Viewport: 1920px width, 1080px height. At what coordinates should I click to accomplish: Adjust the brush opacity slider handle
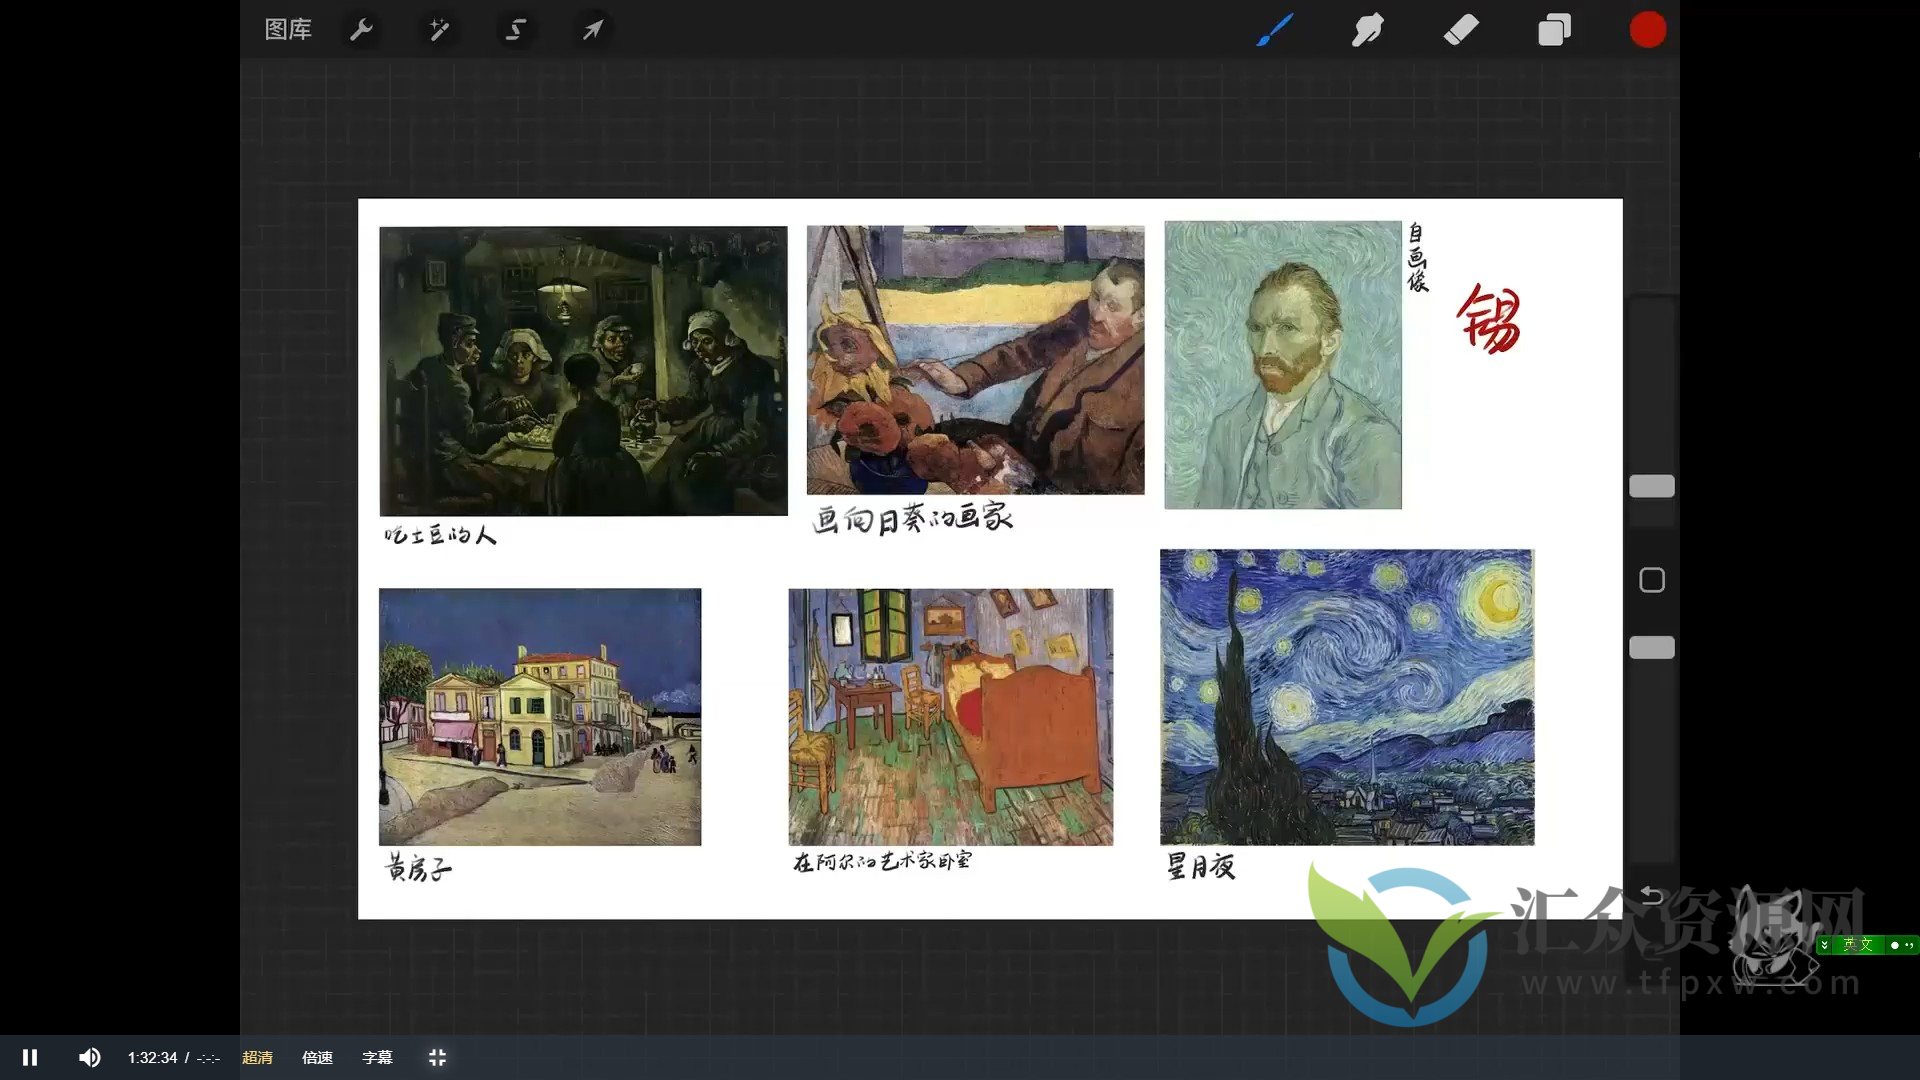click(x=1652, y=648)
